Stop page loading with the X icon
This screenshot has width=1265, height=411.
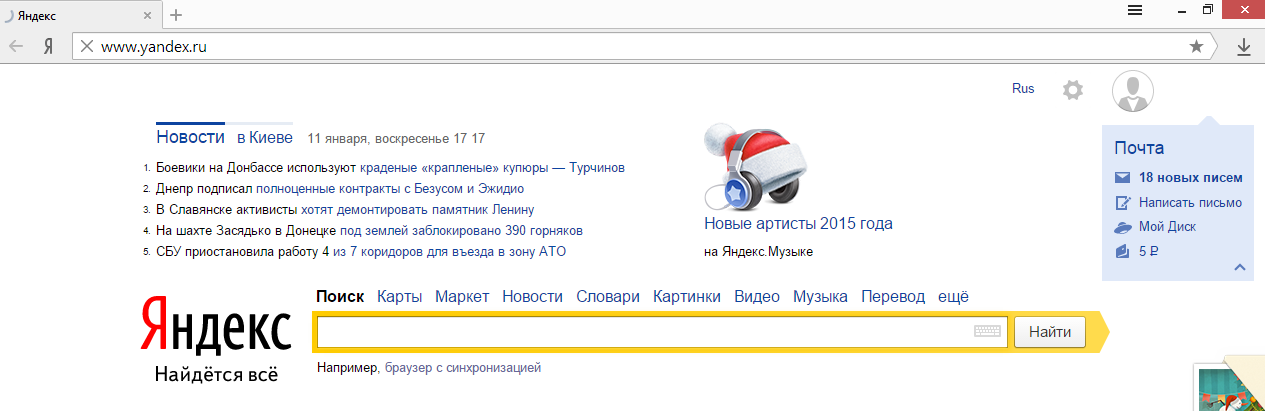coord(87,46)
